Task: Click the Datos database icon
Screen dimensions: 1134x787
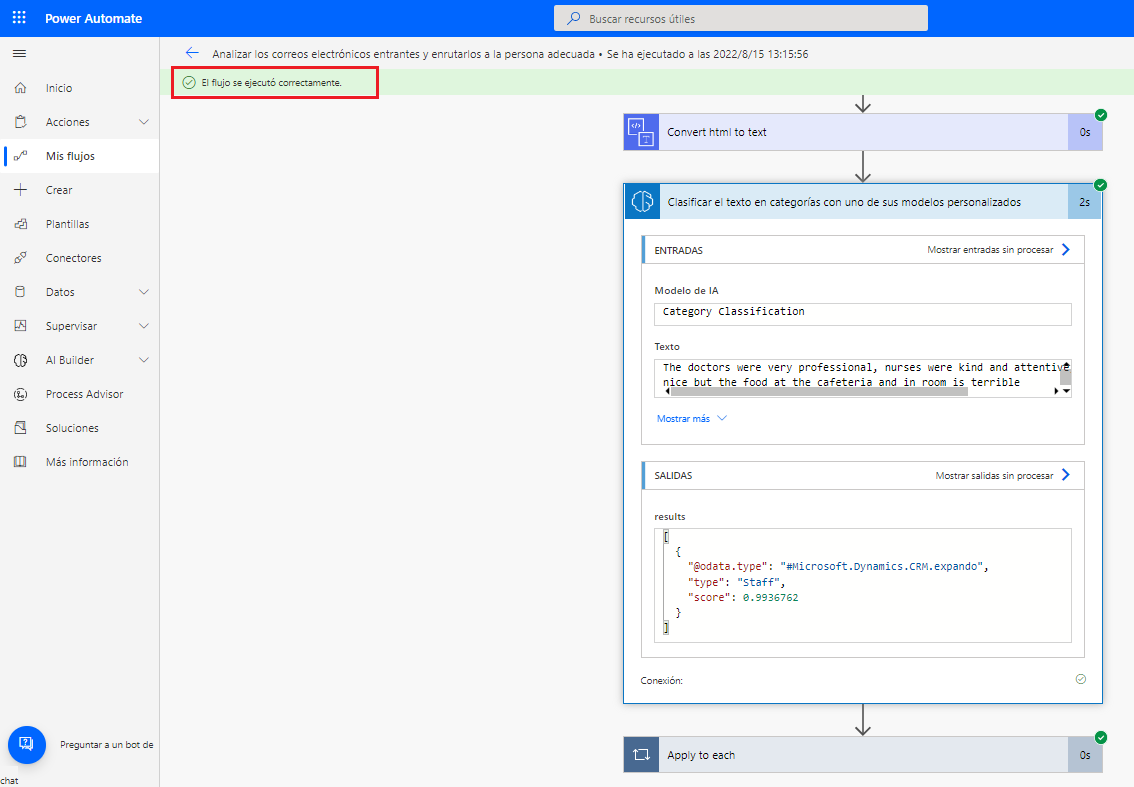Action: coord(20,292)
